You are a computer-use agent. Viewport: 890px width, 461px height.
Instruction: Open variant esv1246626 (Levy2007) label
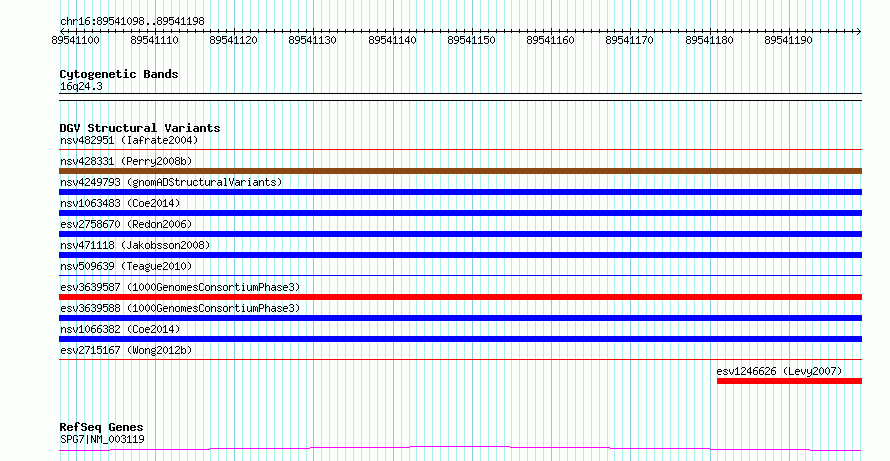point(779,371)
